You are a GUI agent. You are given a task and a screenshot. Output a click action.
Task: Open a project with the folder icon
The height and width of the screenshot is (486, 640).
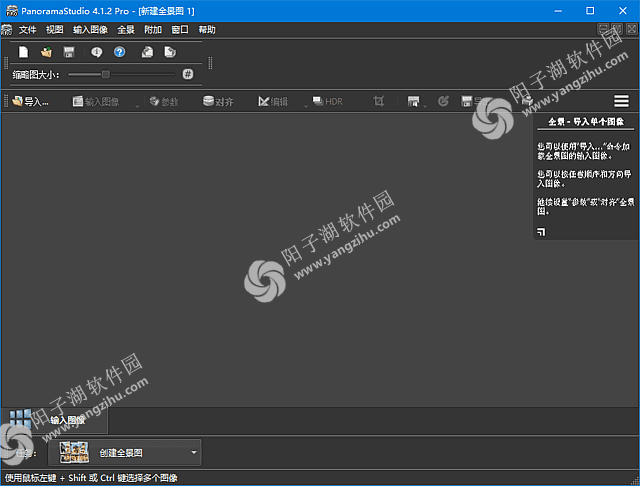[x=46, y=52]
